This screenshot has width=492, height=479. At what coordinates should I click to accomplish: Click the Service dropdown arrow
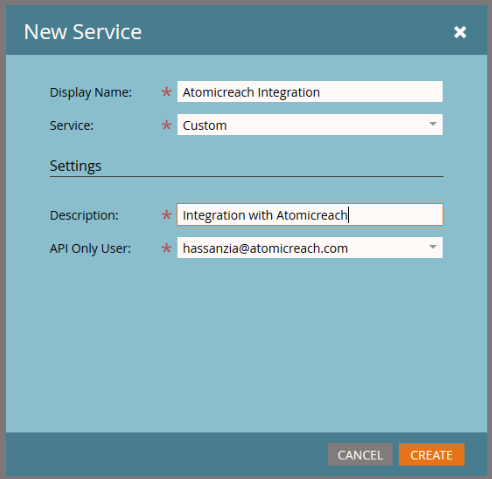[x=433, y=124]
